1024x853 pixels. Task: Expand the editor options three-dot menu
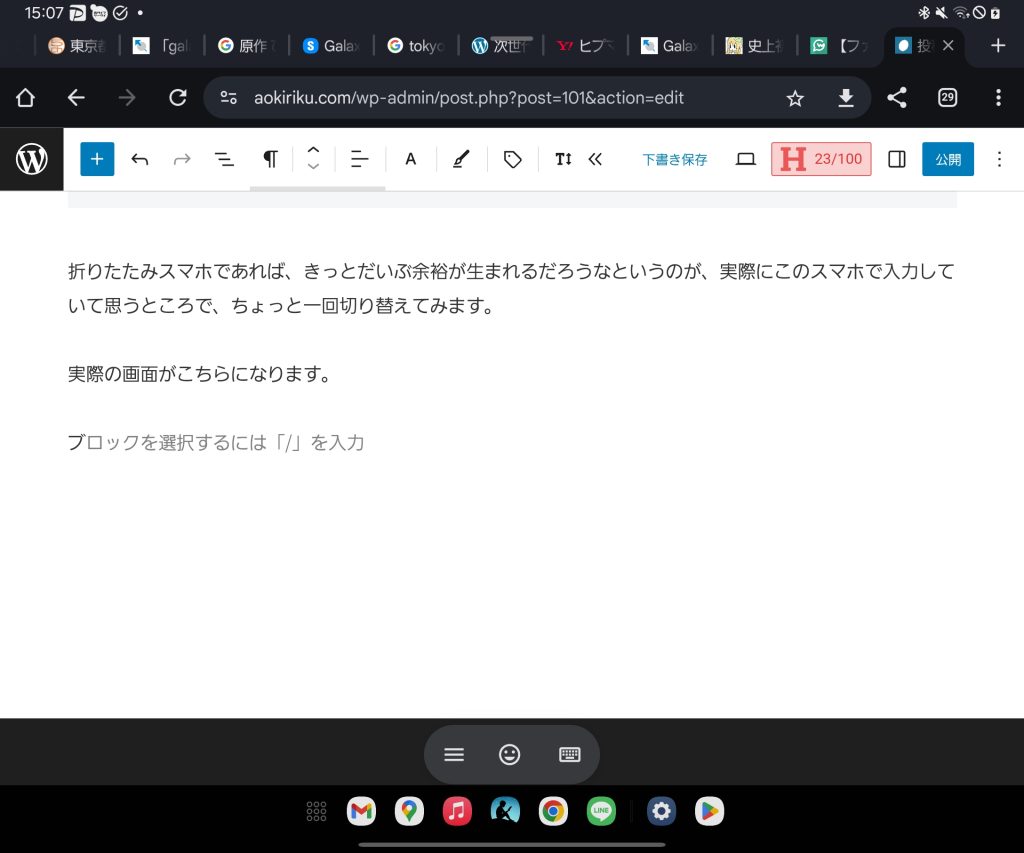coord(999,159)
